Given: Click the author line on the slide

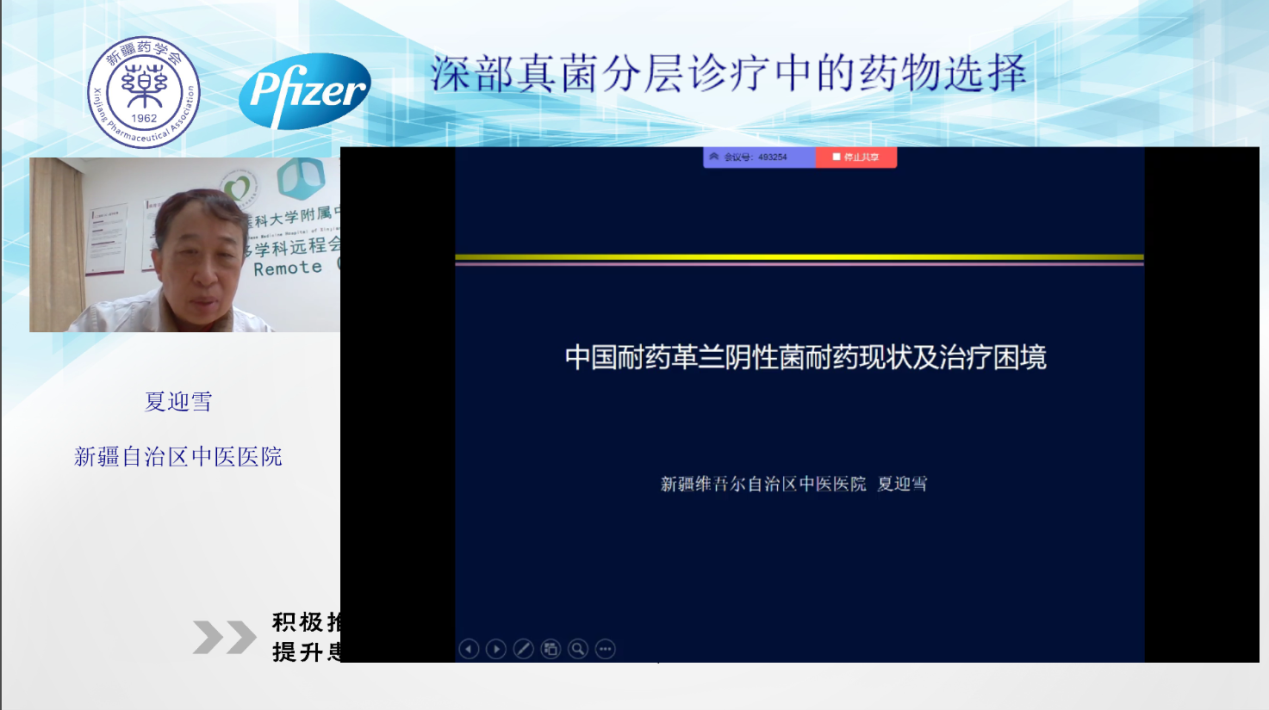Looking at the screenshot, I should click(793, 484).
